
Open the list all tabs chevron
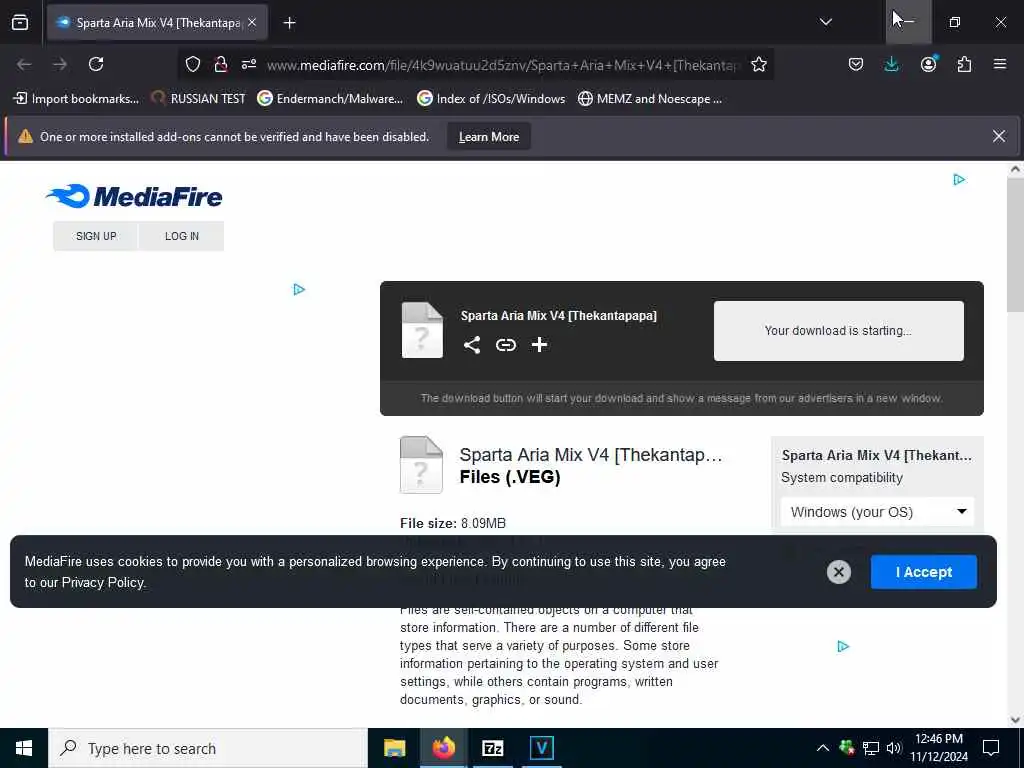825,22
